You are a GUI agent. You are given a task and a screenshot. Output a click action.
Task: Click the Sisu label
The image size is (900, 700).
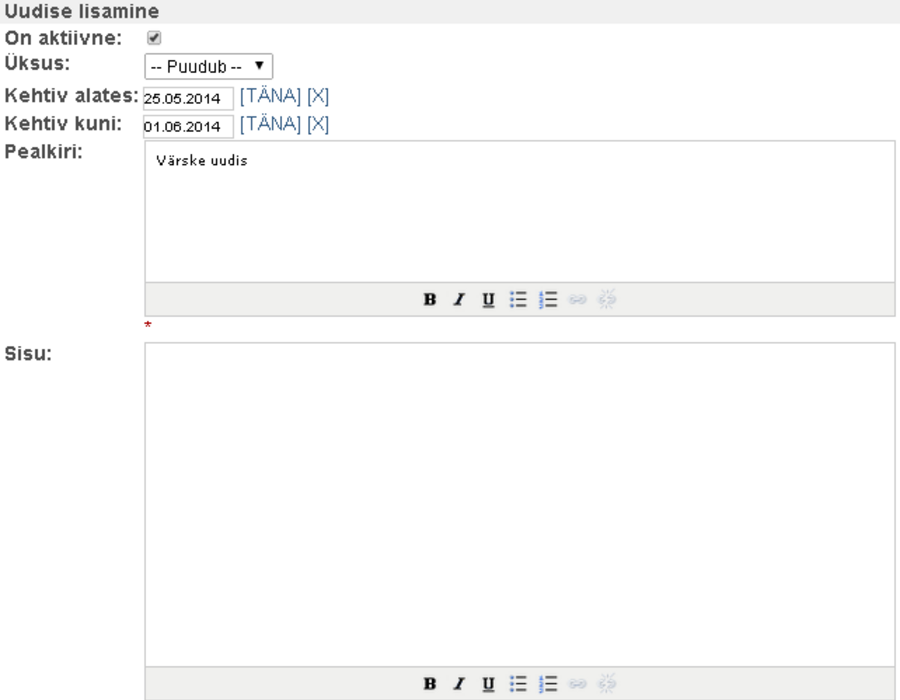coord(28,353)
